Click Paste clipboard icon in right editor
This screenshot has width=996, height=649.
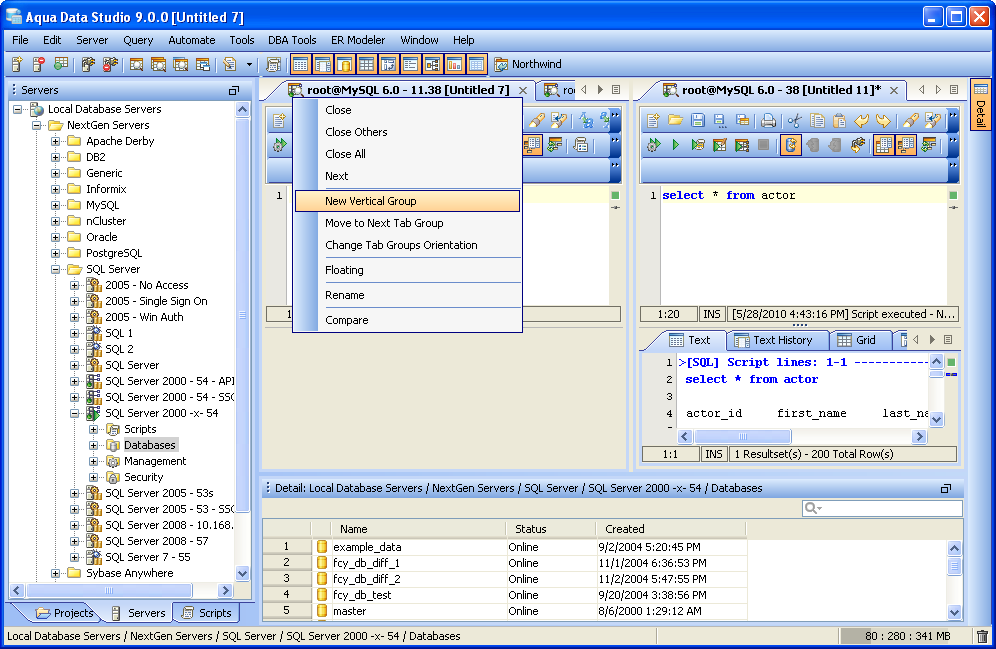coord(839,120)
